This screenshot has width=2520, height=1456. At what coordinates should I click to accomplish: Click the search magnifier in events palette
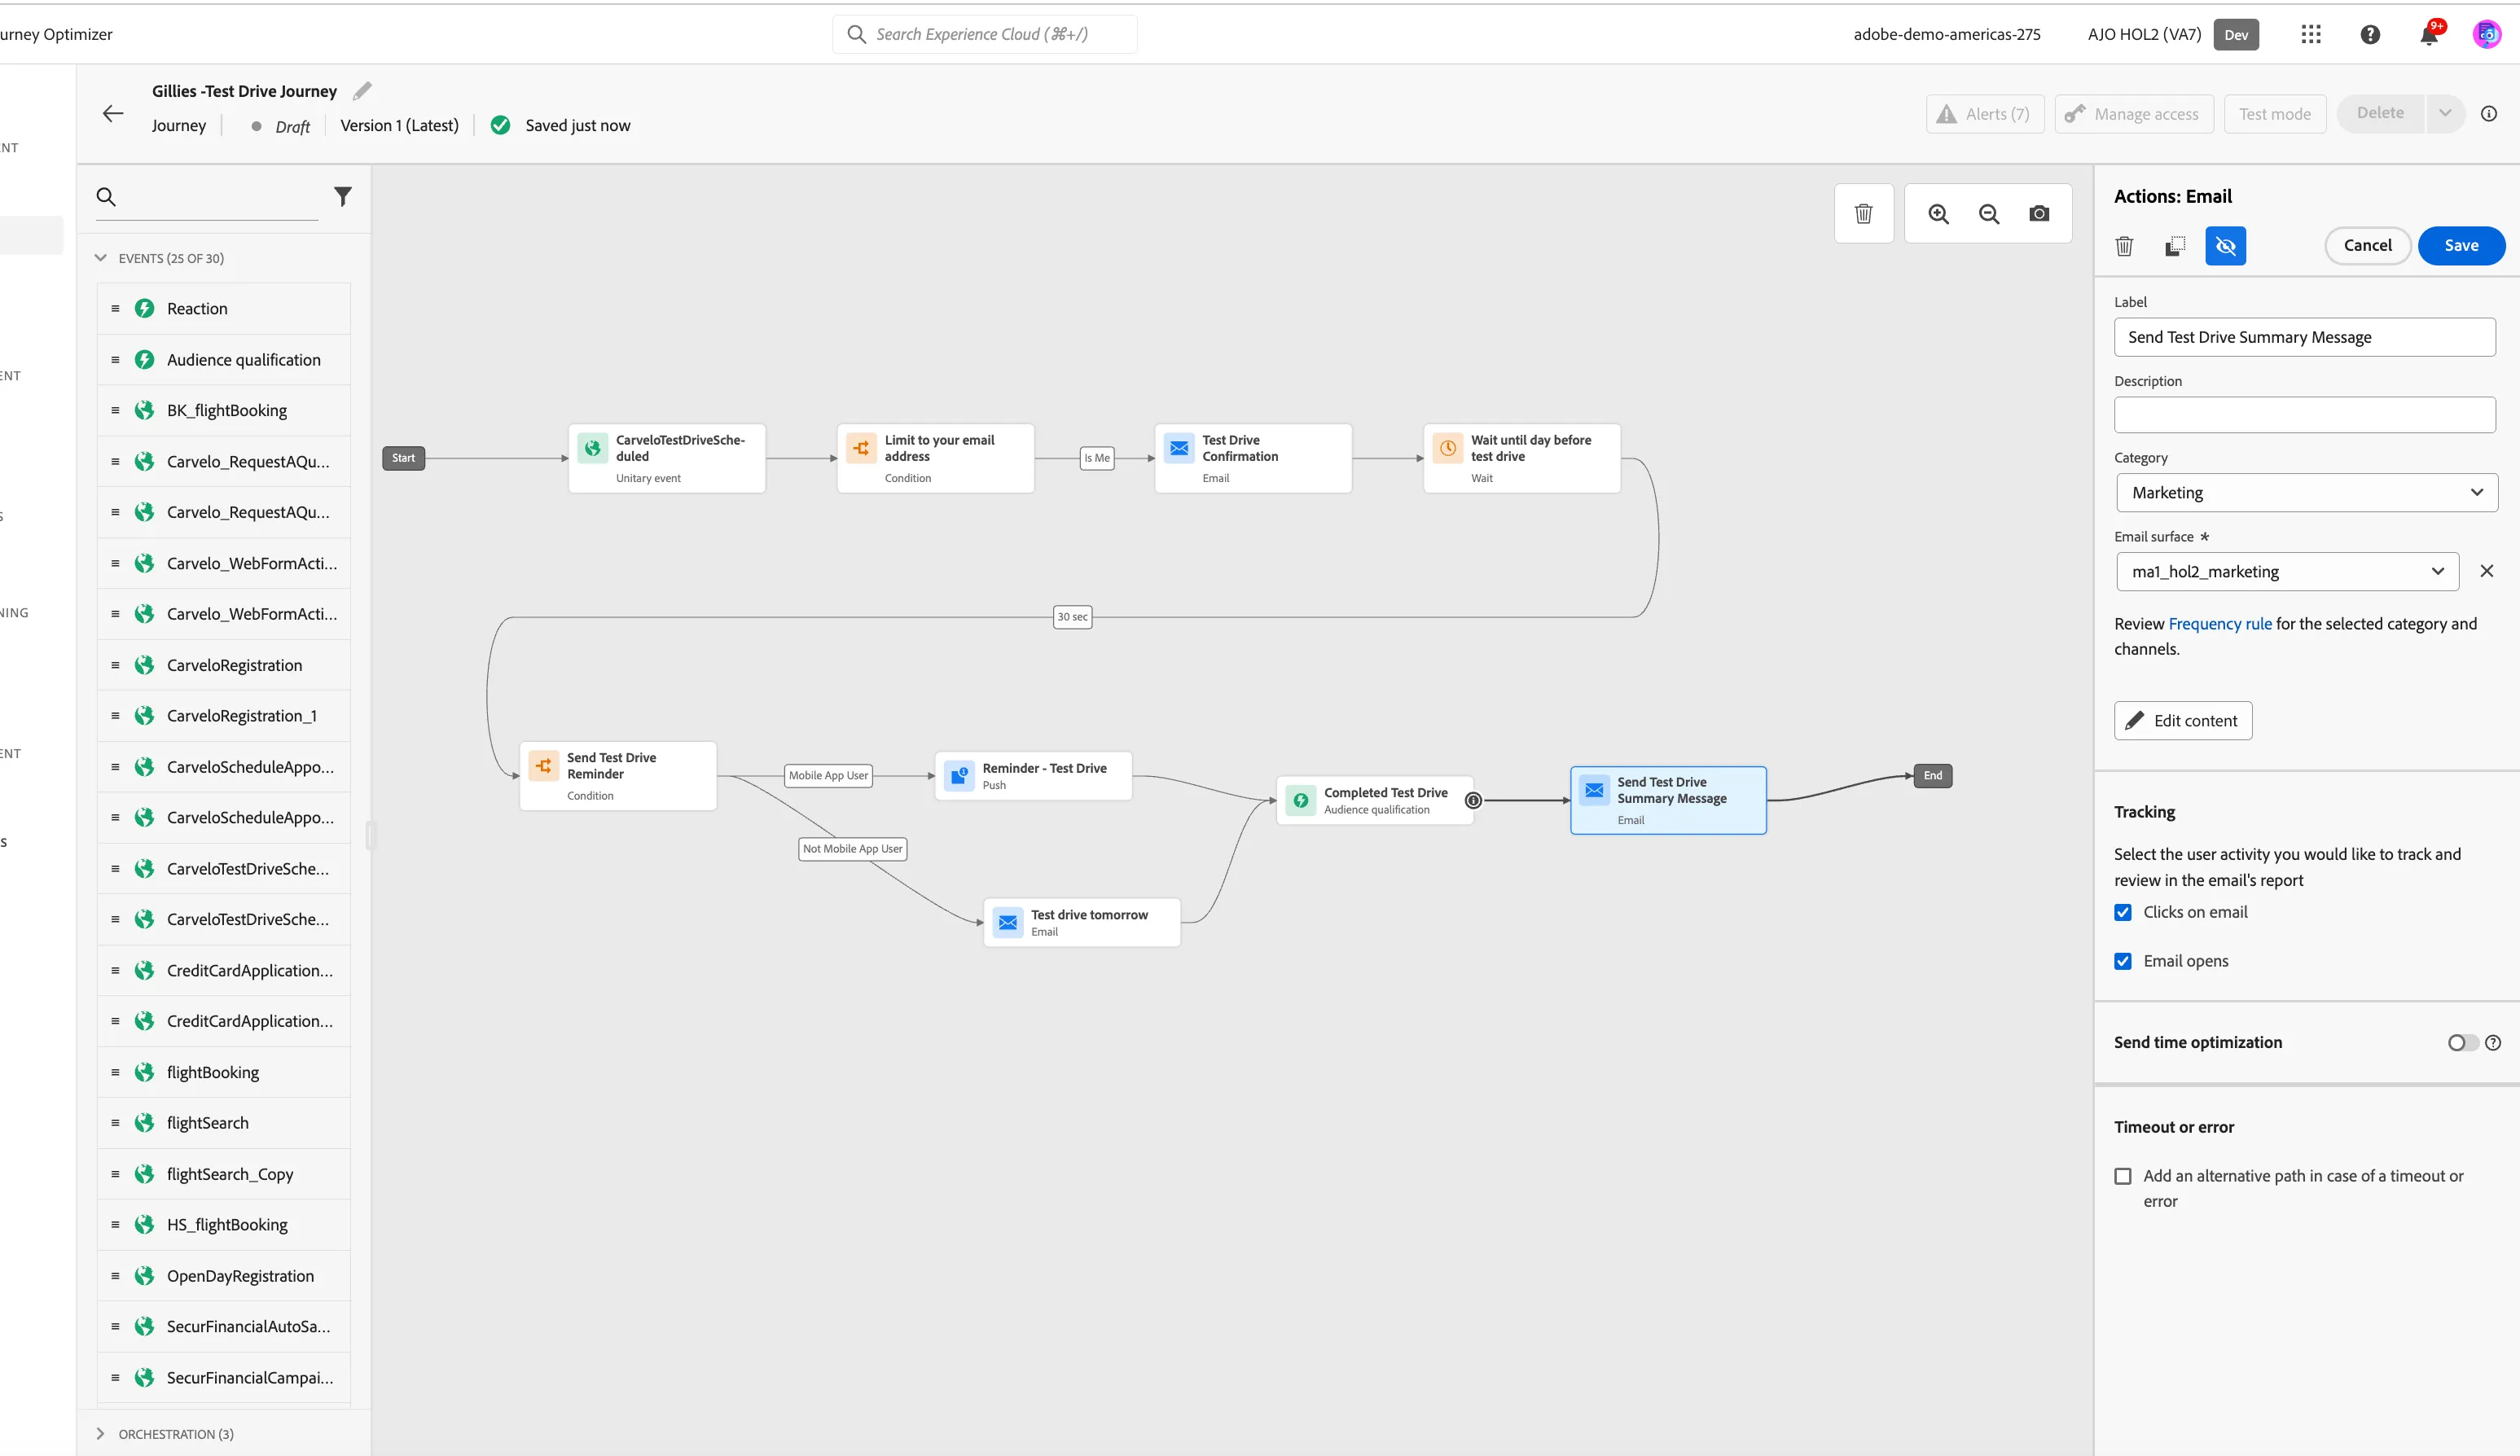106,197
